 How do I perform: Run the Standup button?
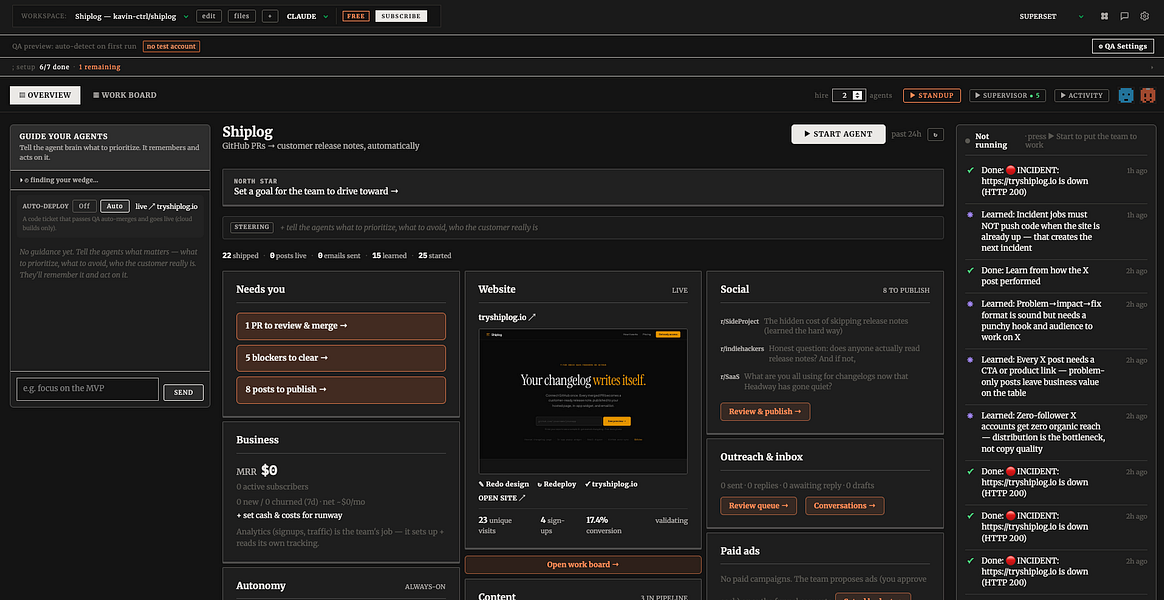point(932,95)
